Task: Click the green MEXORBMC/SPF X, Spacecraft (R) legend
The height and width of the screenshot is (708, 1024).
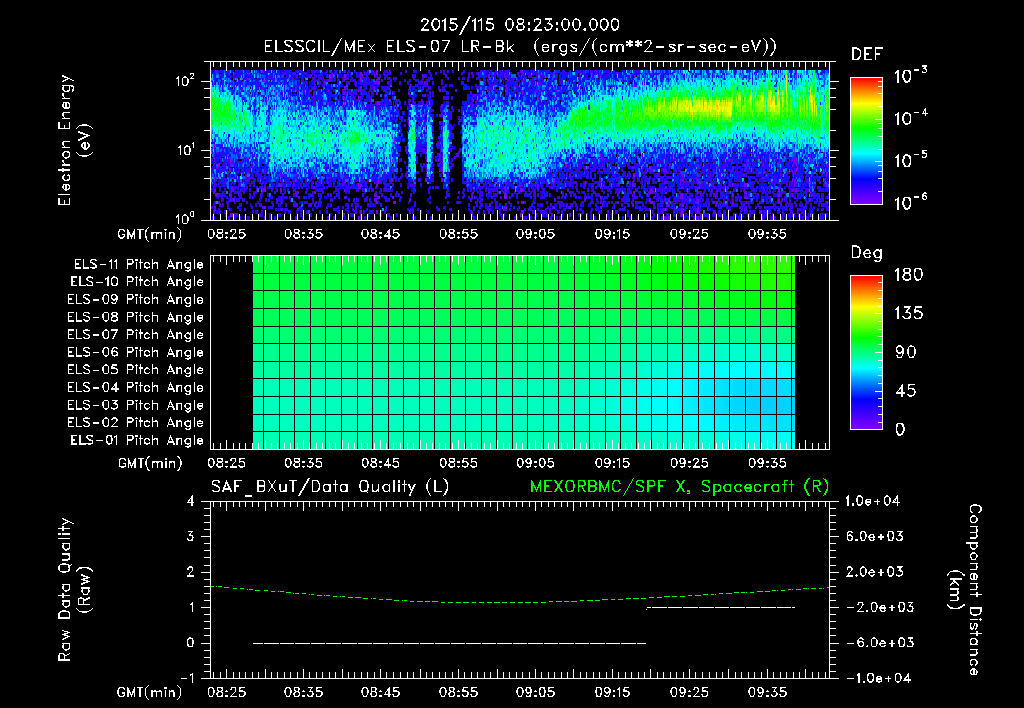Action: pos(679,487)
